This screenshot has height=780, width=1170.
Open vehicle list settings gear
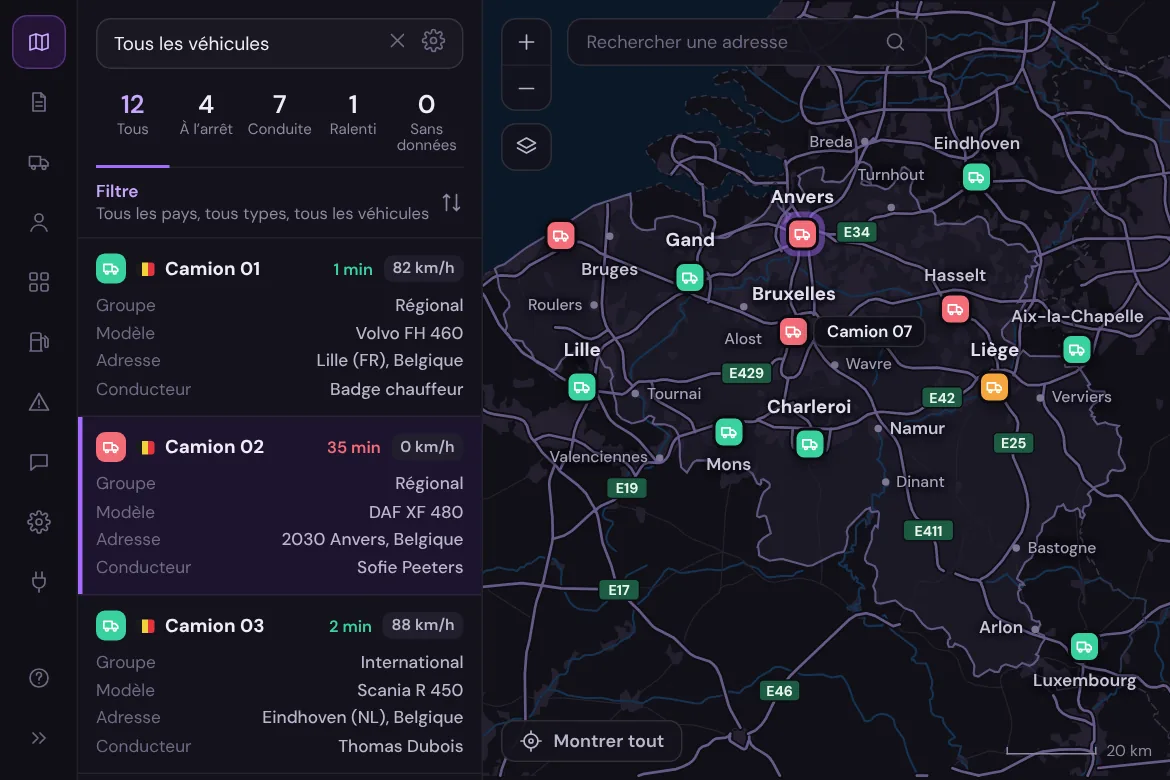tap(434, 41)
